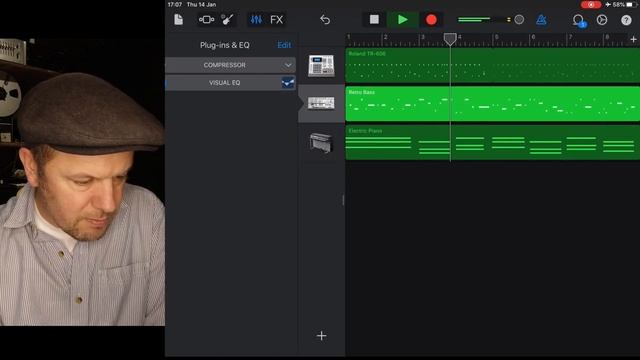The image size is (640, 360).
Task: Switch to Tracks view button
Action: point(206,20)
